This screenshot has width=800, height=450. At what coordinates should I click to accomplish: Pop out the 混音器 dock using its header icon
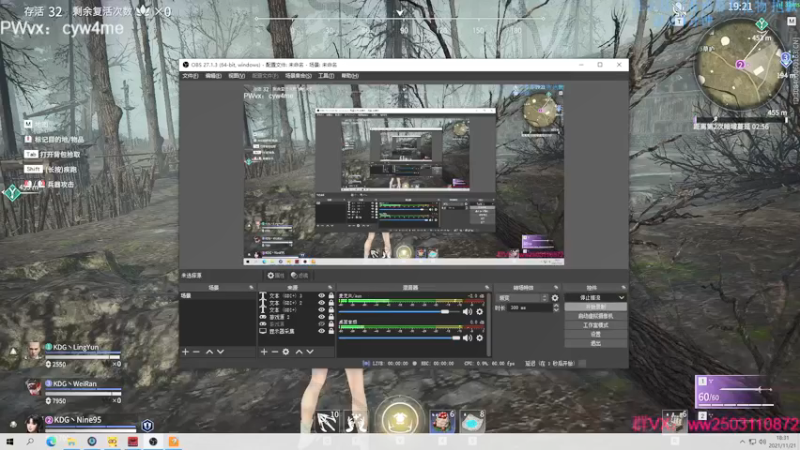[487, 288]
